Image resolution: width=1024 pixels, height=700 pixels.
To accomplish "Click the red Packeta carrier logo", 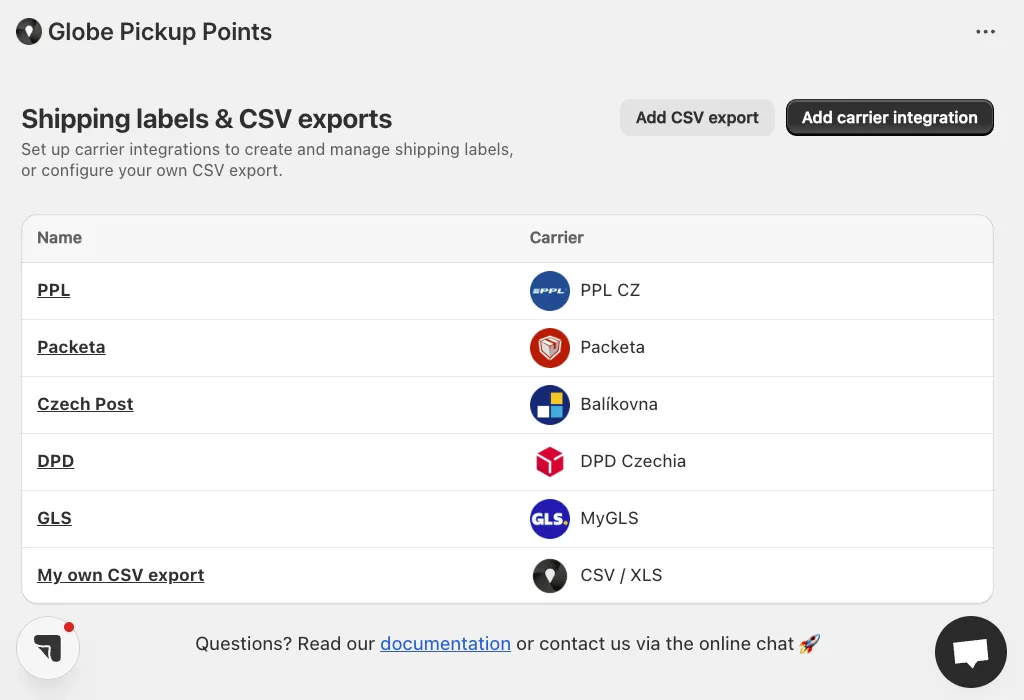I will coord(549,347).
